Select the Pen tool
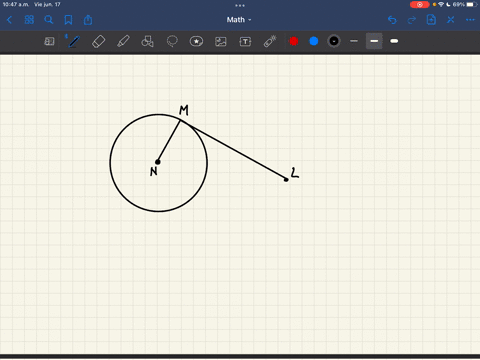 coord(73,41)
